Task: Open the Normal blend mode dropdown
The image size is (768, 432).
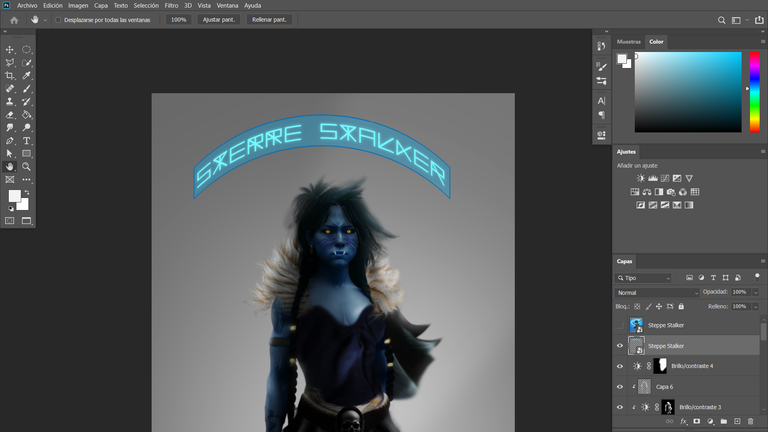Action: 657,292
